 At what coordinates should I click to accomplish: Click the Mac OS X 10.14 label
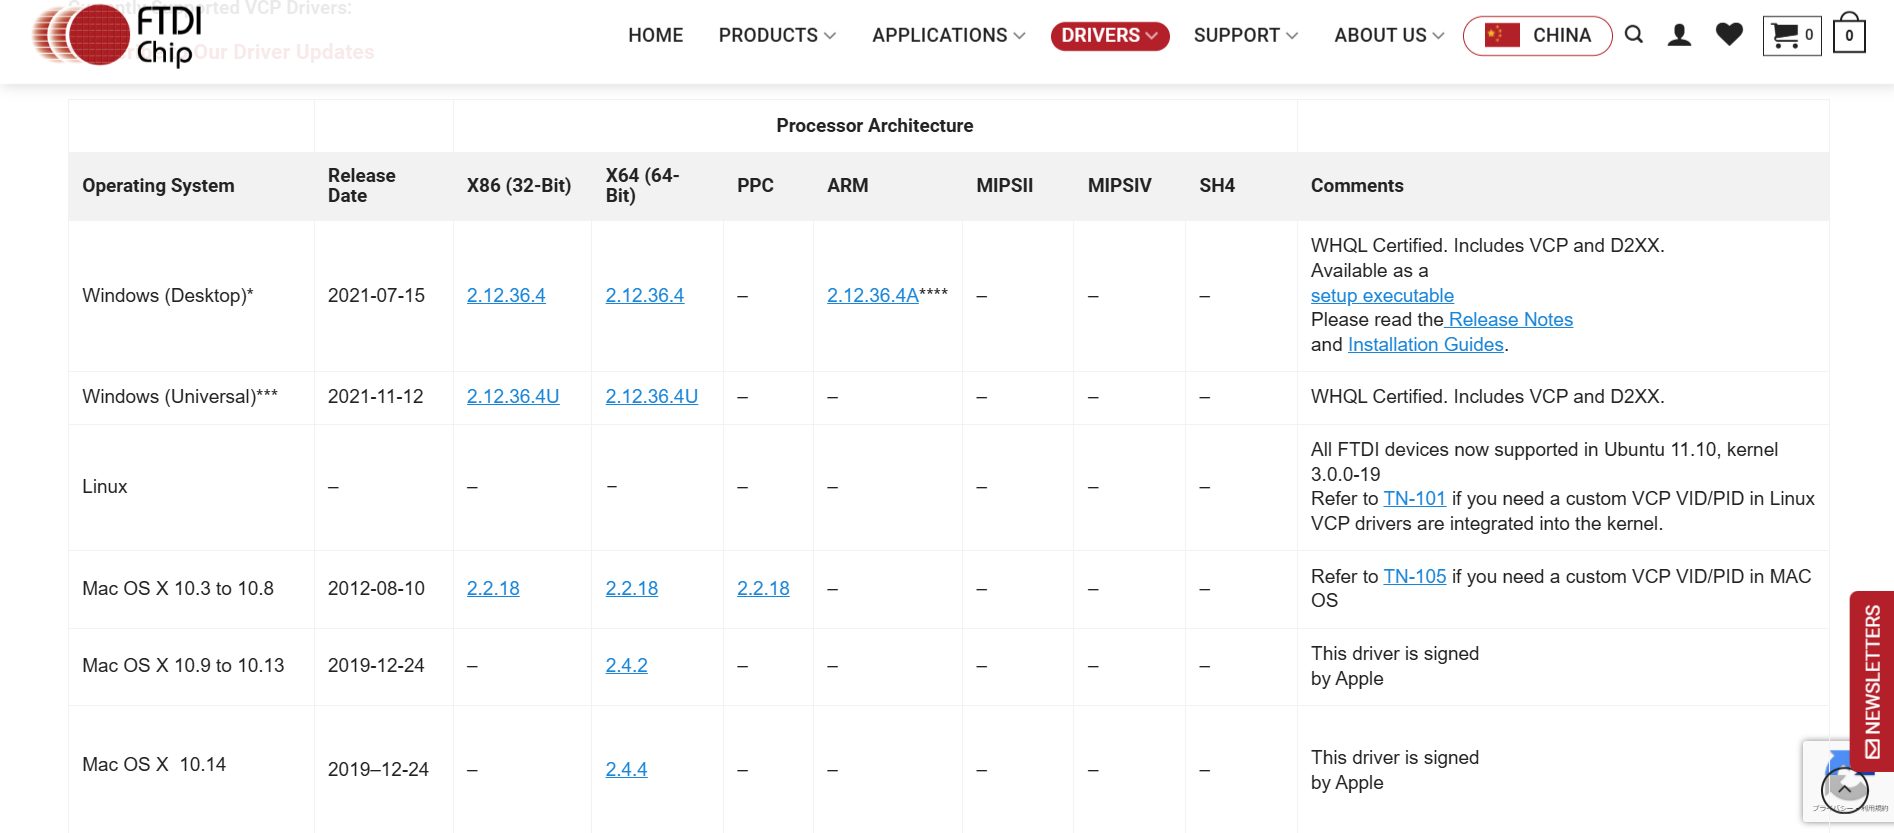tap(154, 764)
